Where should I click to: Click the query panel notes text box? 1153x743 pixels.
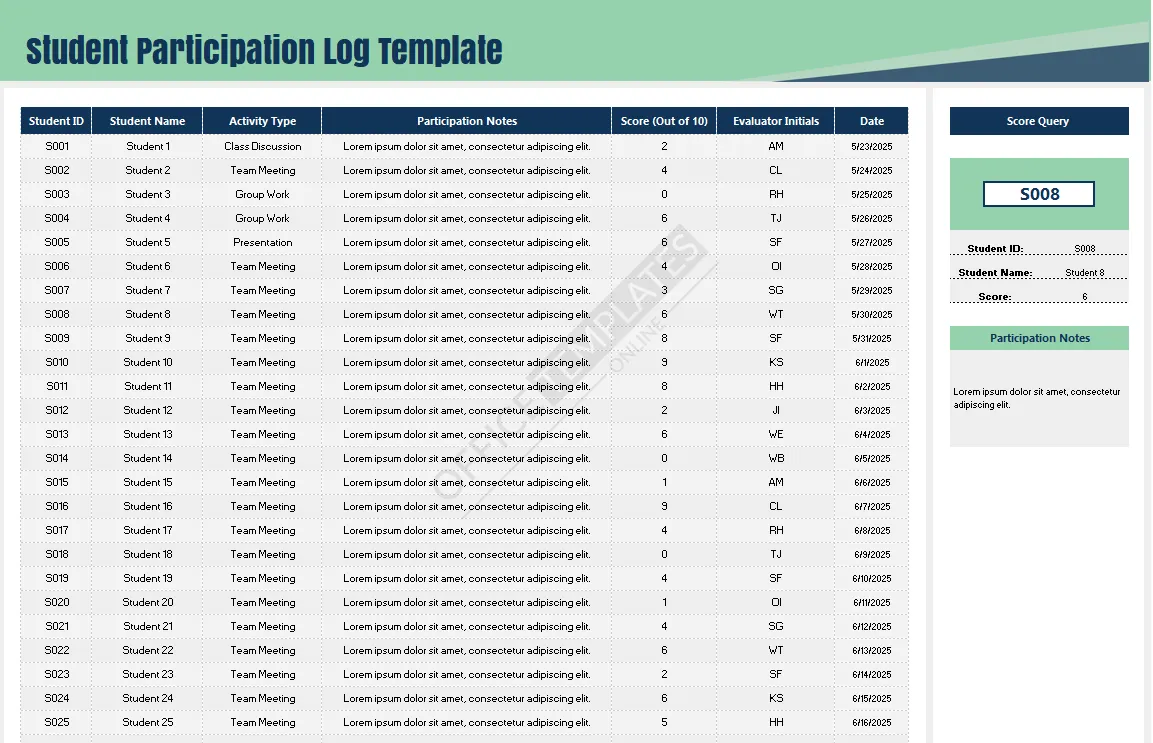(1039, 398)
